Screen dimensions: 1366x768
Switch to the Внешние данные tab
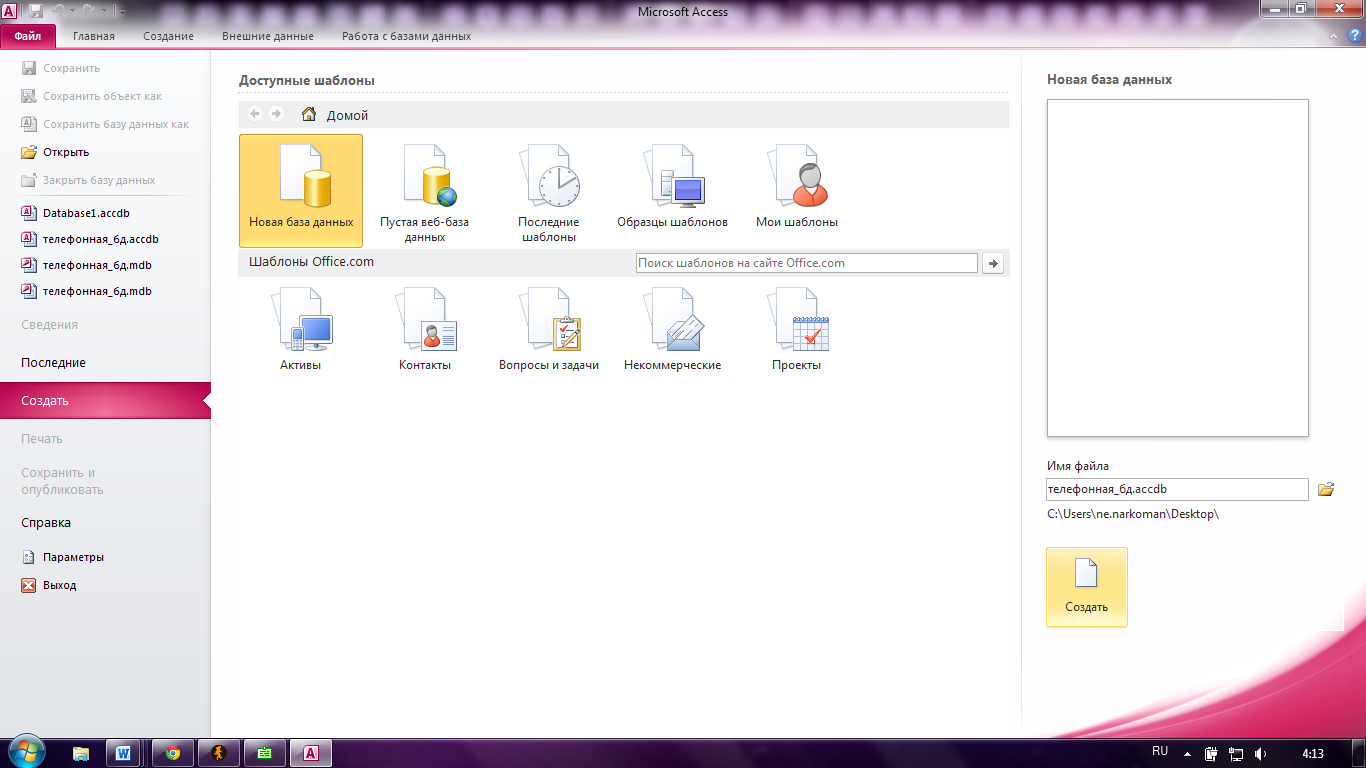point(268,36)
